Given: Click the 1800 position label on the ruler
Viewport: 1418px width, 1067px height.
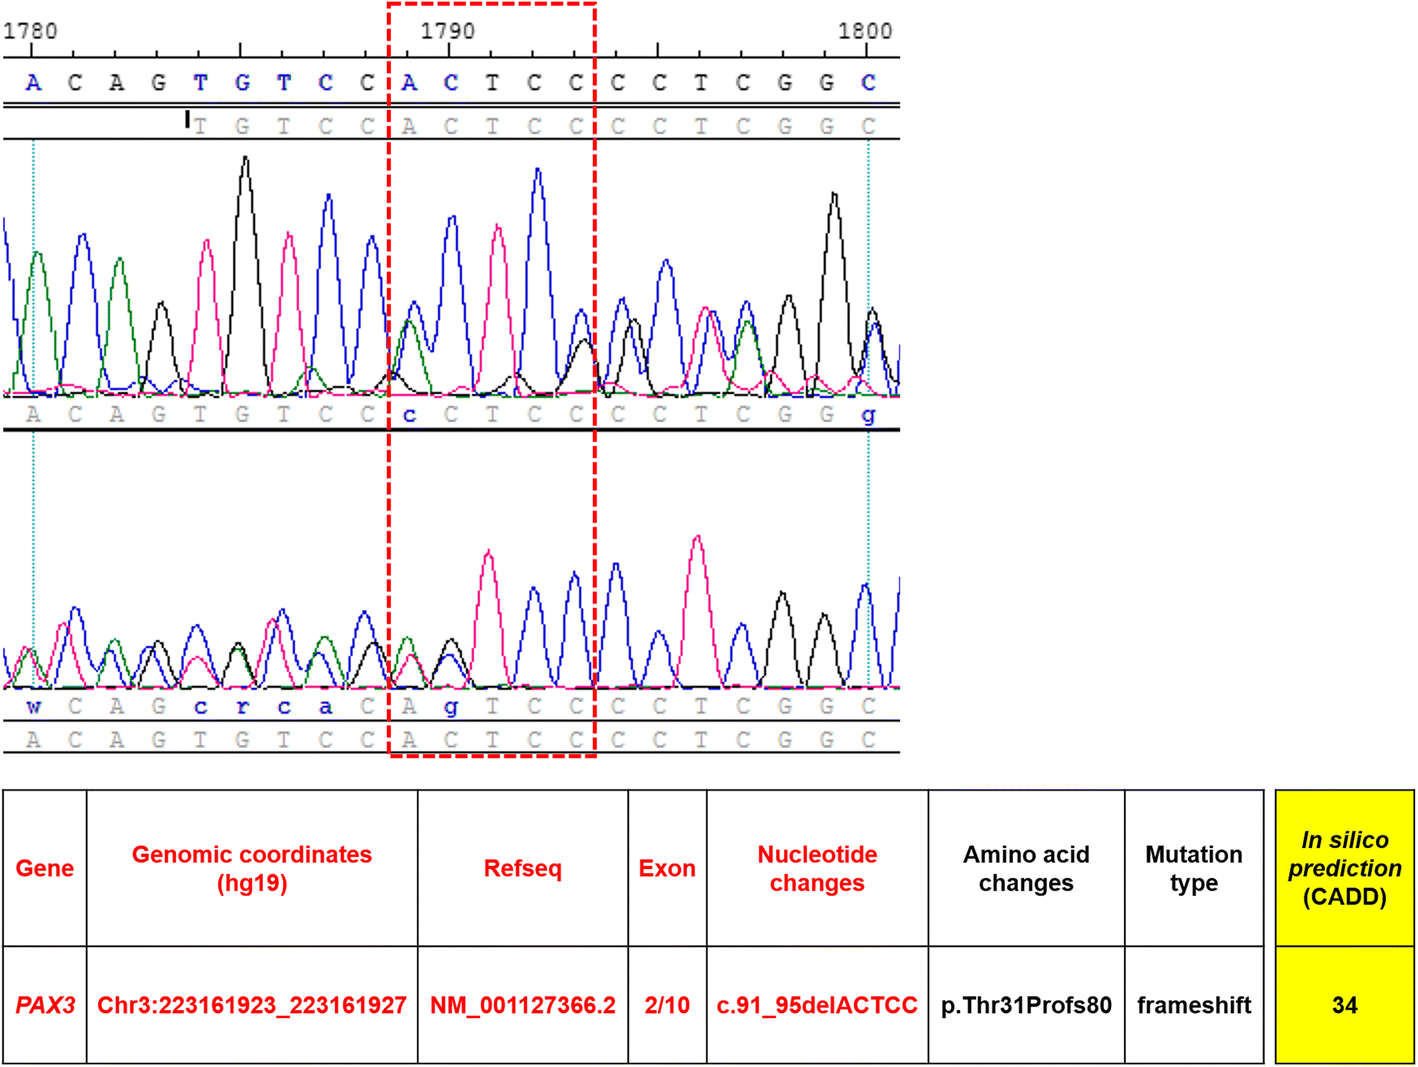Looking at the screenshot, I should [865, 31].
